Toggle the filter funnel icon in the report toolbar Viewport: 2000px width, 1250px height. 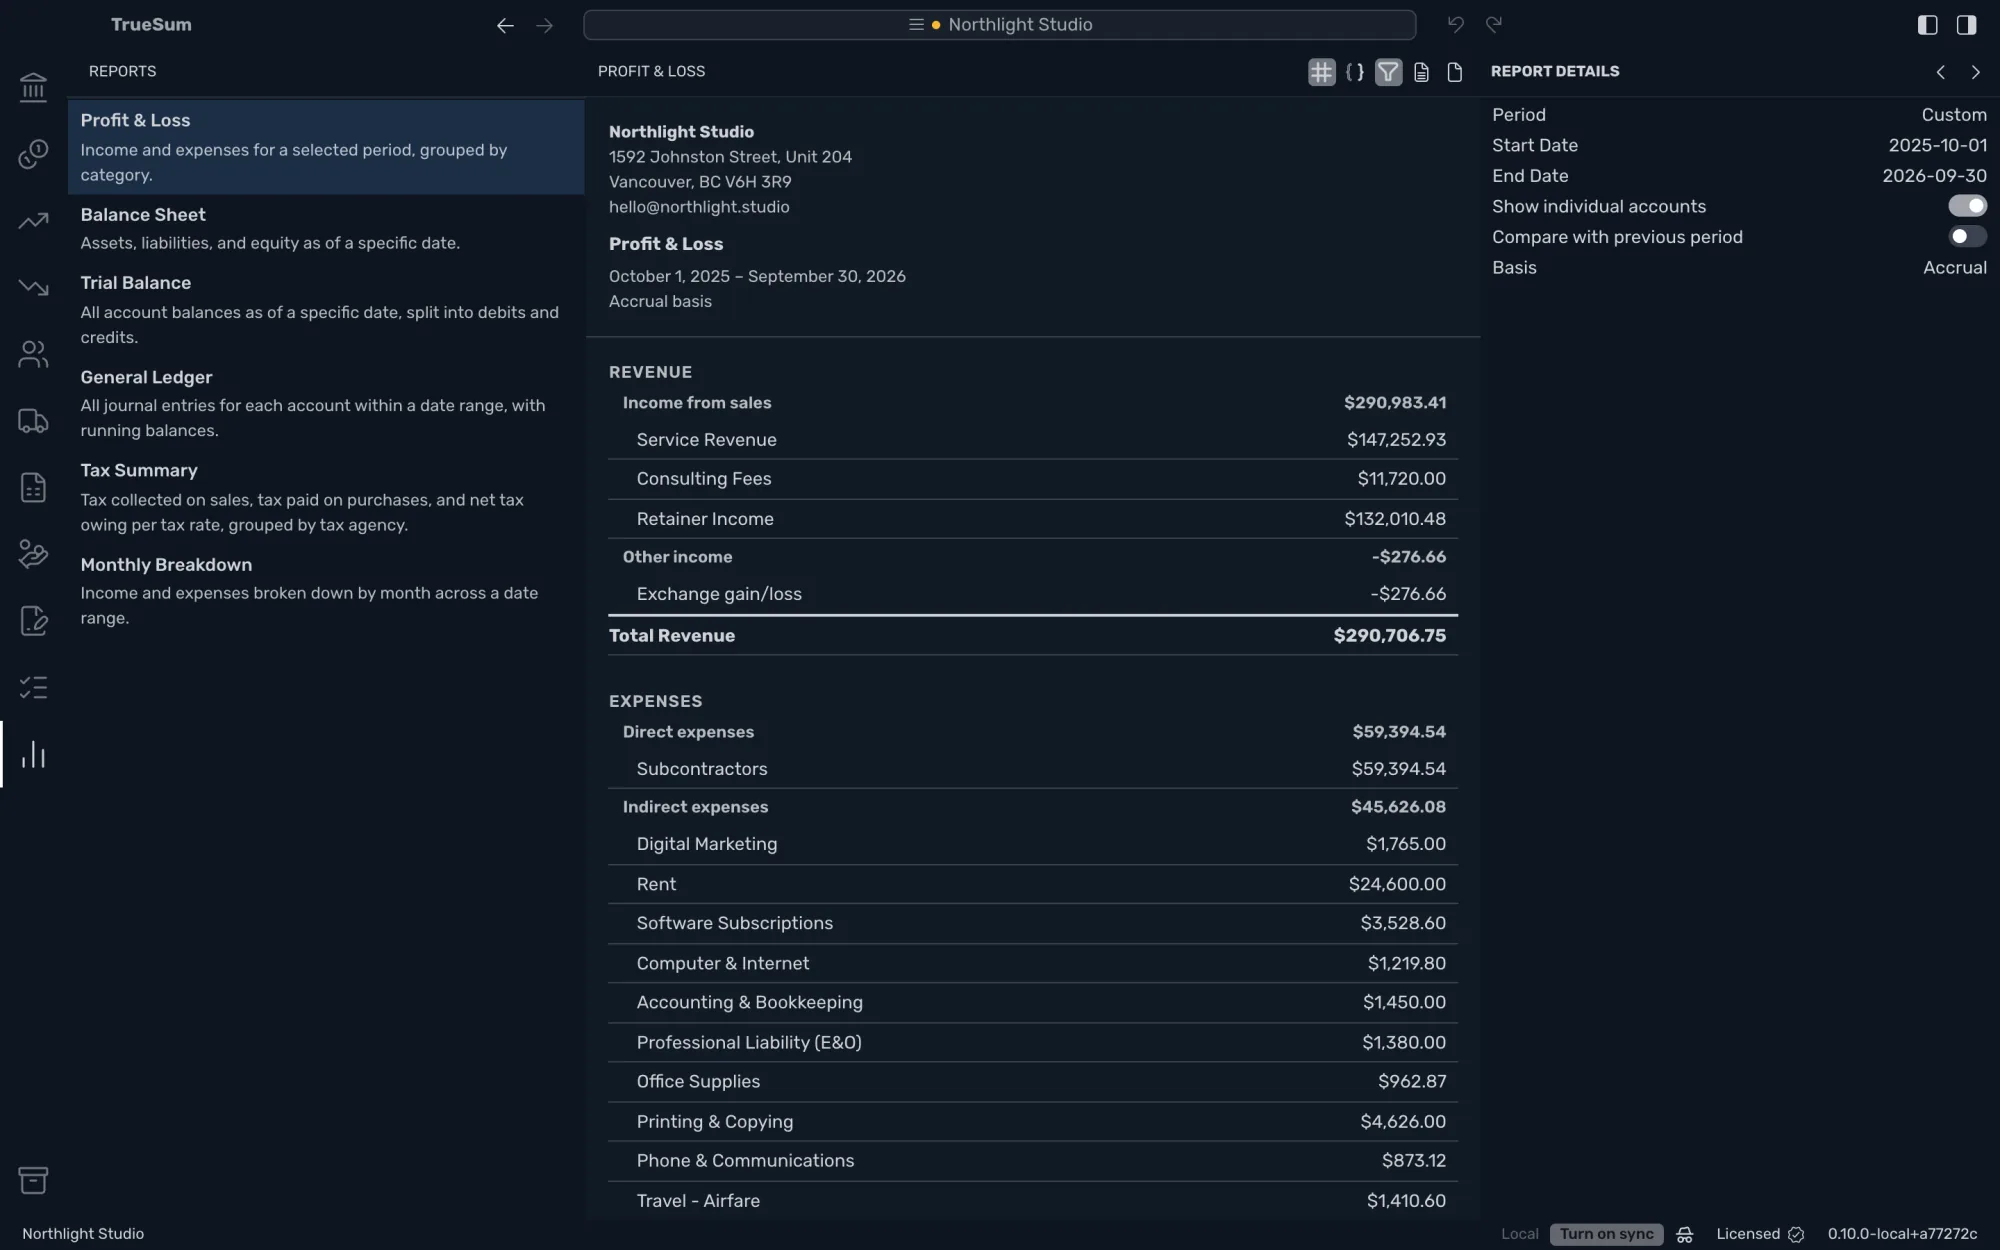[x=1388, y=72]
